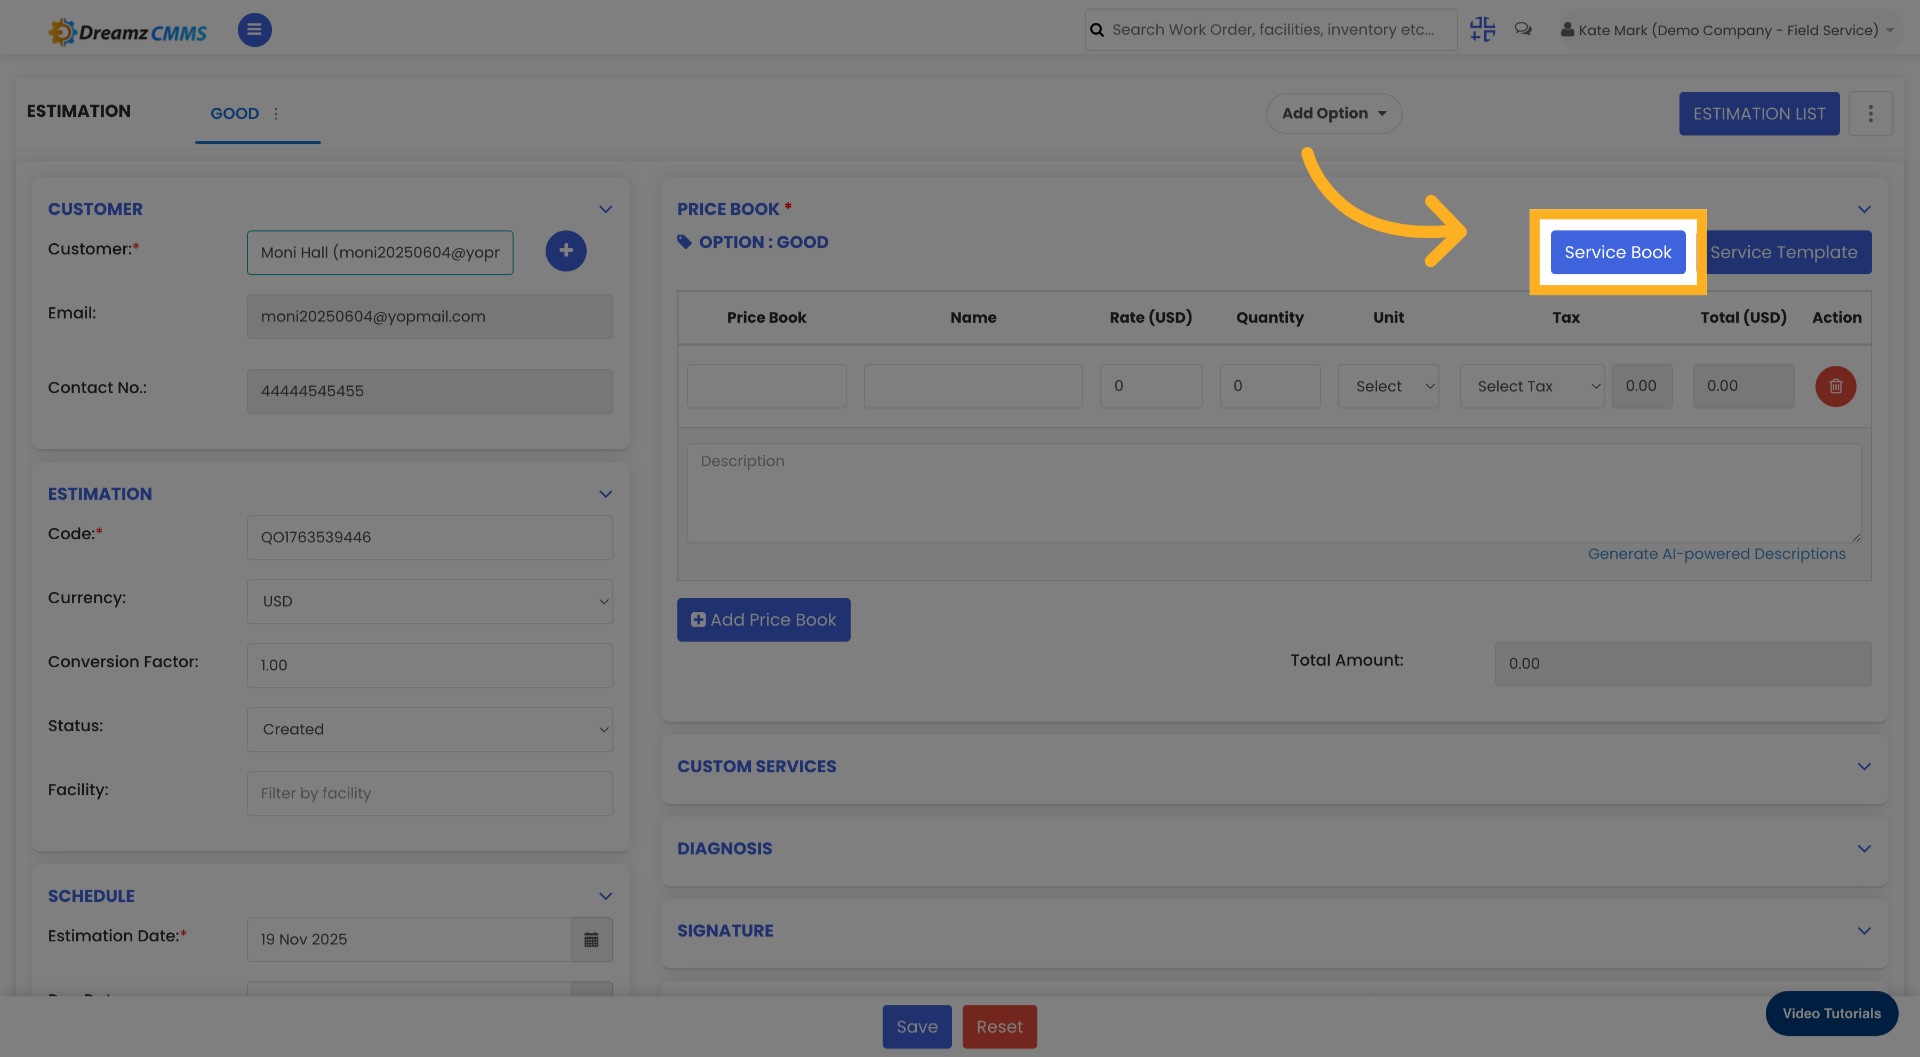Viewport: 1920px width, 1057px height.
Task: Click the price book Name input
Action: [973, 386]
